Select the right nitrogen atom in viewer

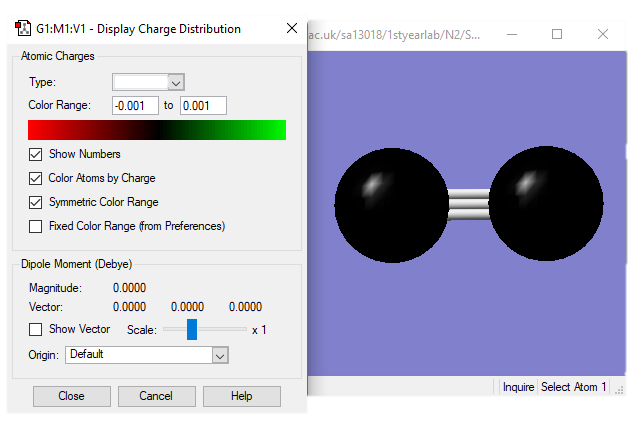(x=546, y=204)
